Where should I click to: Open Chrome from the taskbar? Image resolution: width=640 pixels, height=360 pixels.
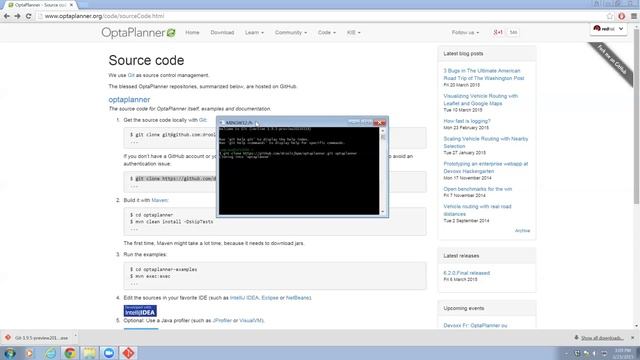tap(70, 353)
